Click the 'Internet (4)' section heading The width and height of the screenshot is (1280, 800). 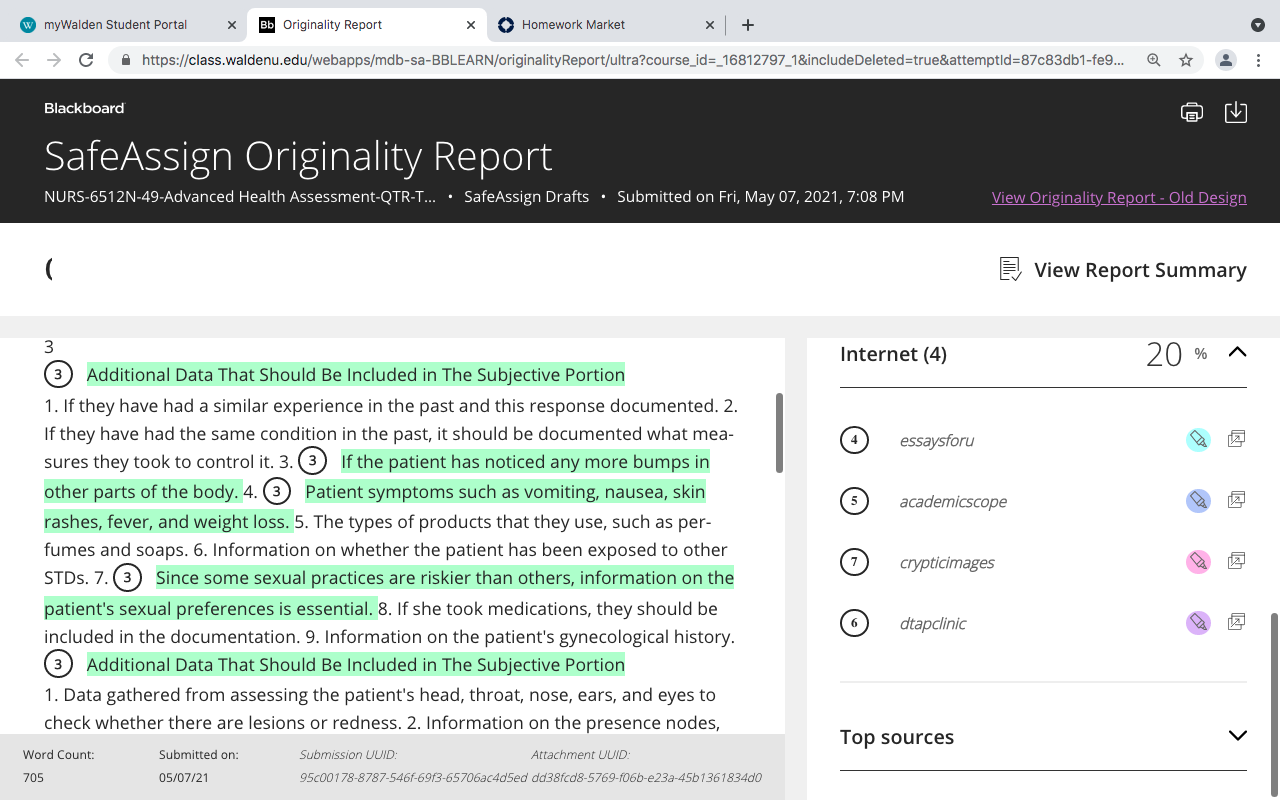pyautogui.click(x=893, y=354)
